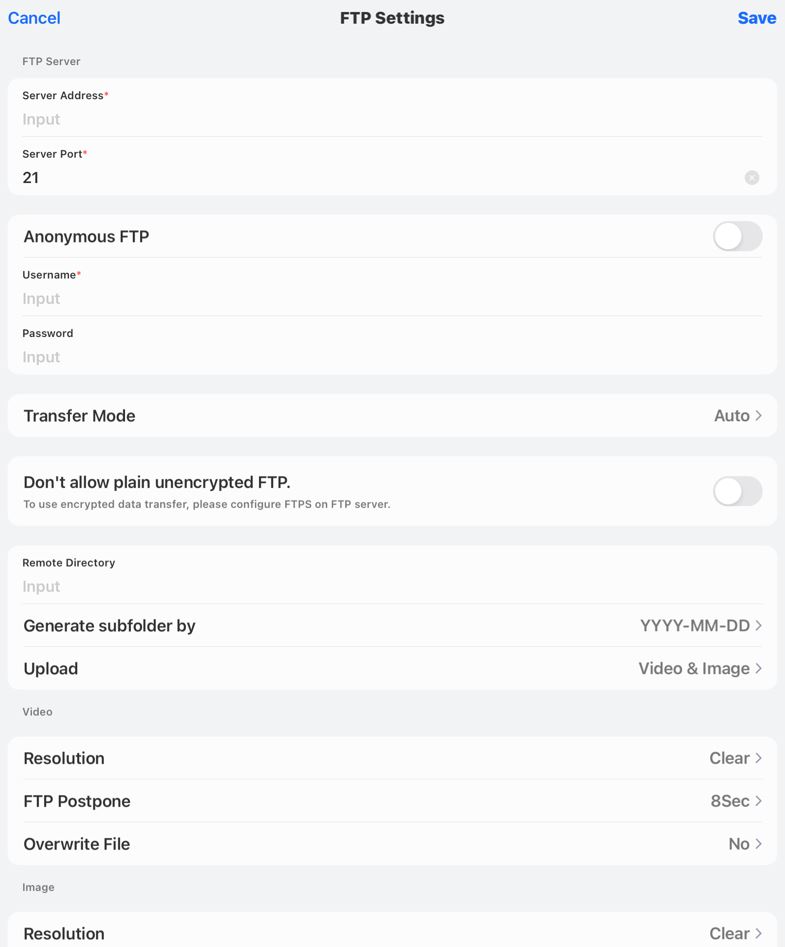785x947 pixels.
Task: Open Generate subfolder by options
Action: [392, 626]
